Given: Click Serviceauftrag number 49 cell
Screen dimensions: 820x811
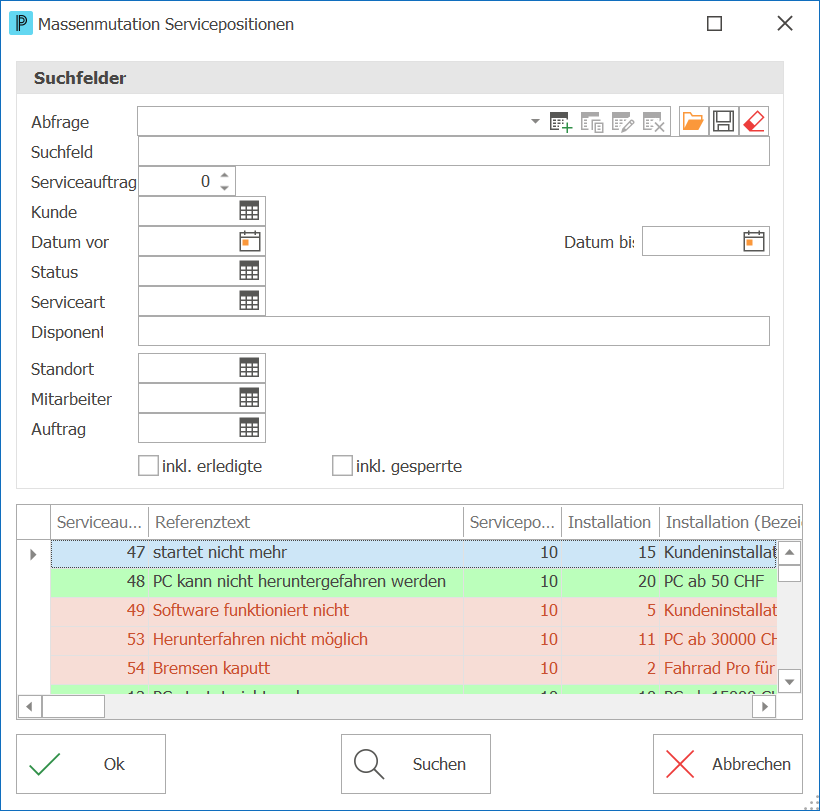Looking at the screenshot, I should [x=99, y=611].
